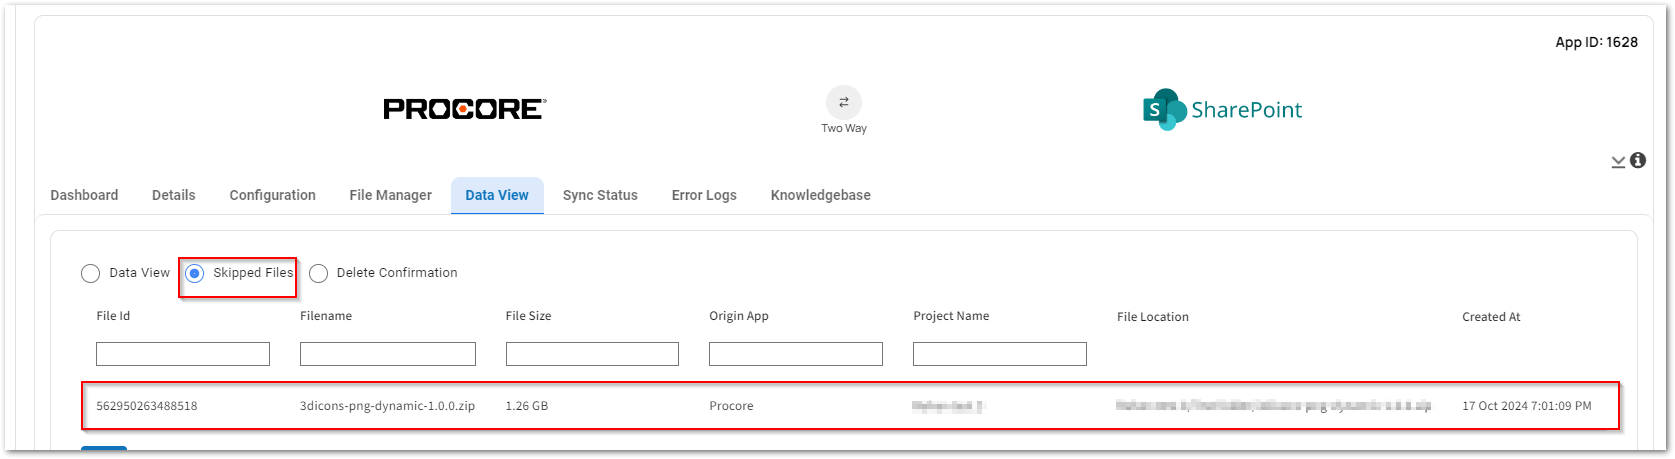Click the File Size column header
This screenshot has height=459, width=1675.
pos(529,316)
